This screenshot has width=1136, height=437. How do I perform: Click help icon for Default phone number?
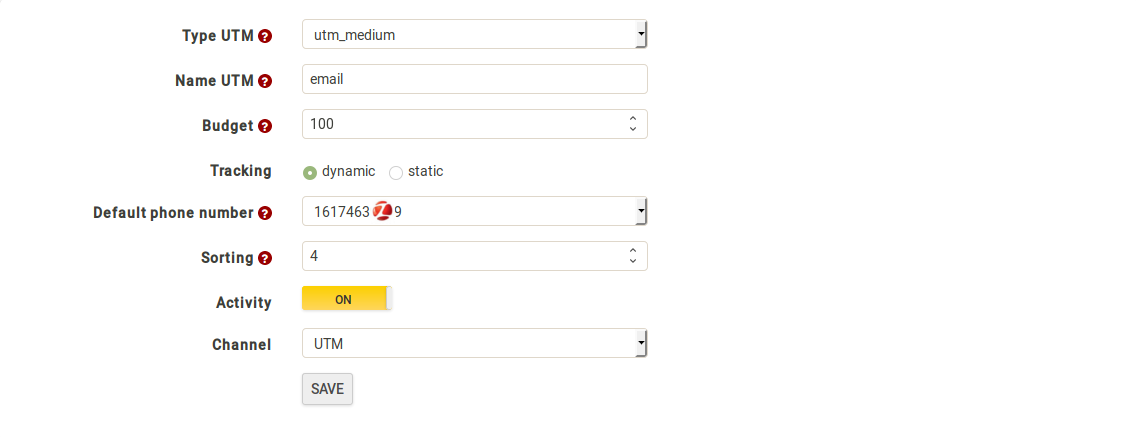click(x=265, y=213)
